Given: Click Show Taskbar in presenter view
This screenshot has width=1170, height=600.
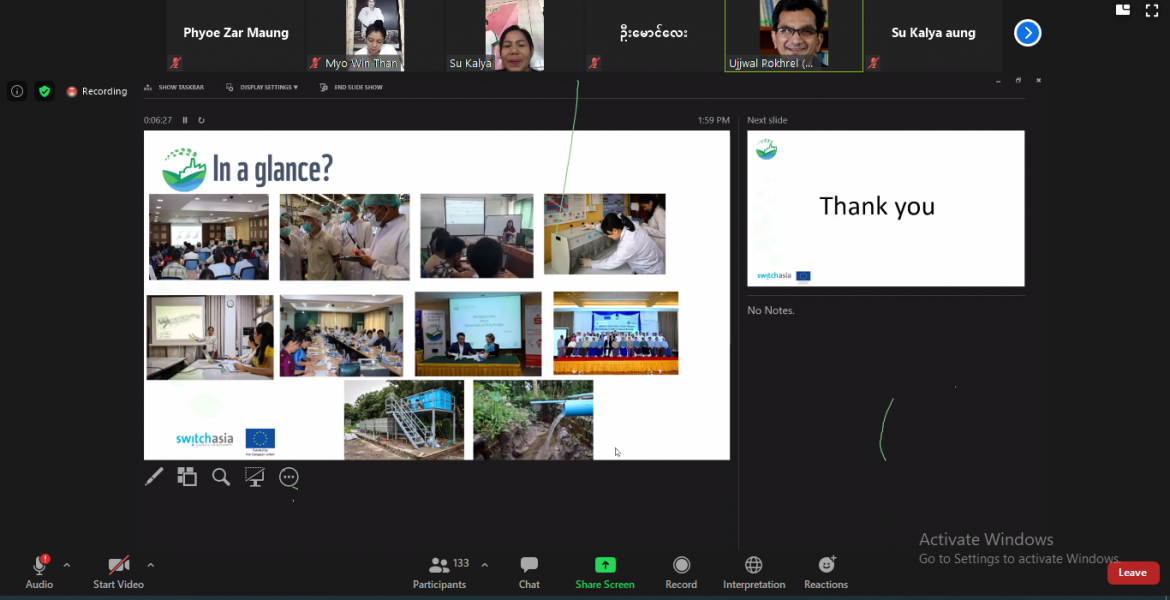Looking at the screenshot, I should (174, 87).
